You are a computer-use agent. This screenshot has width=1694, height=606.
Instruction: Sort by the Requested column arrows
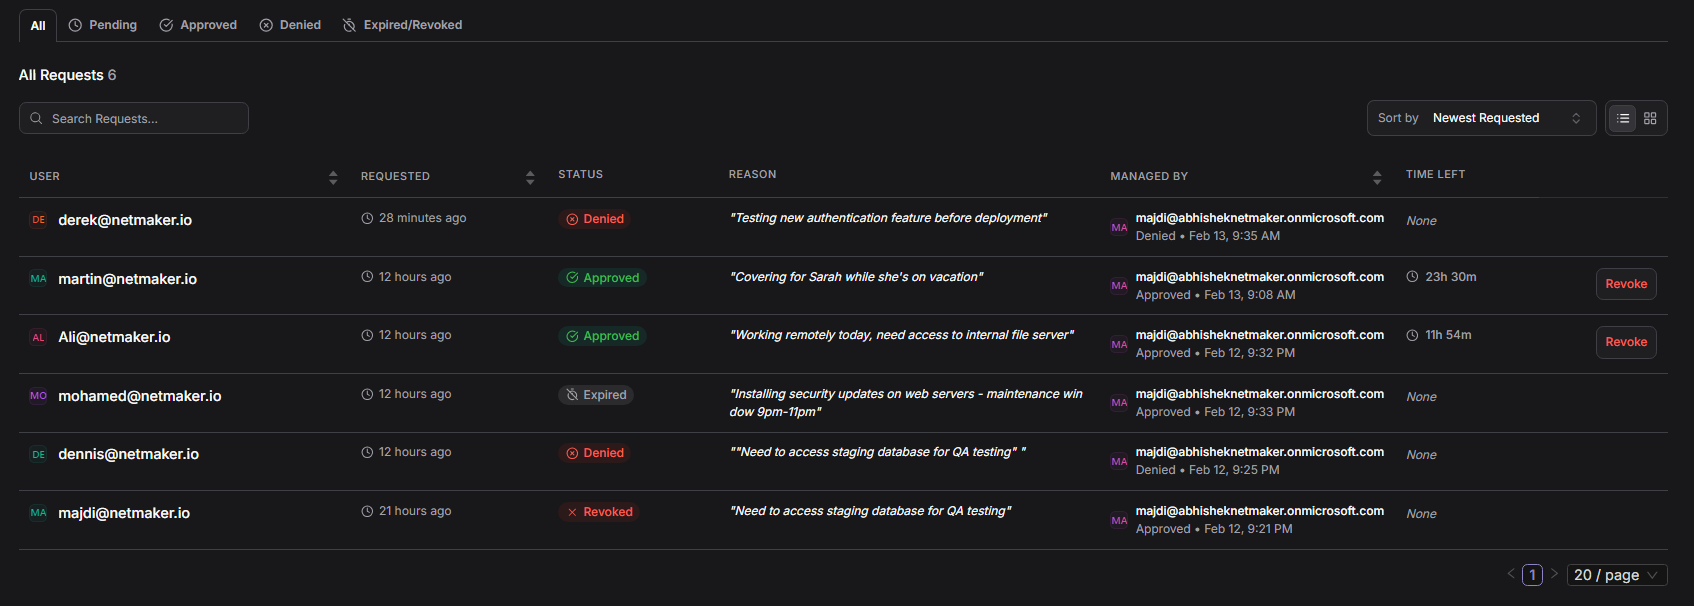pyautogui.click(x=530, y=177)
